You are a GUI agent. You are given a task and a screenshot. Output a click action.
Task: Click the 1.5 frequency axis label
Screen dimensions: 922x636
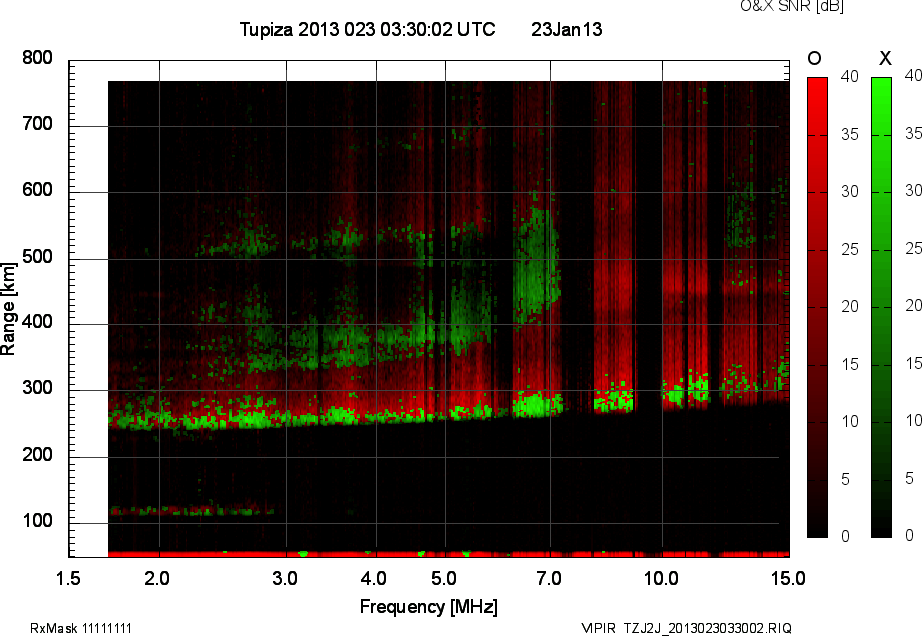pos(68,579)
